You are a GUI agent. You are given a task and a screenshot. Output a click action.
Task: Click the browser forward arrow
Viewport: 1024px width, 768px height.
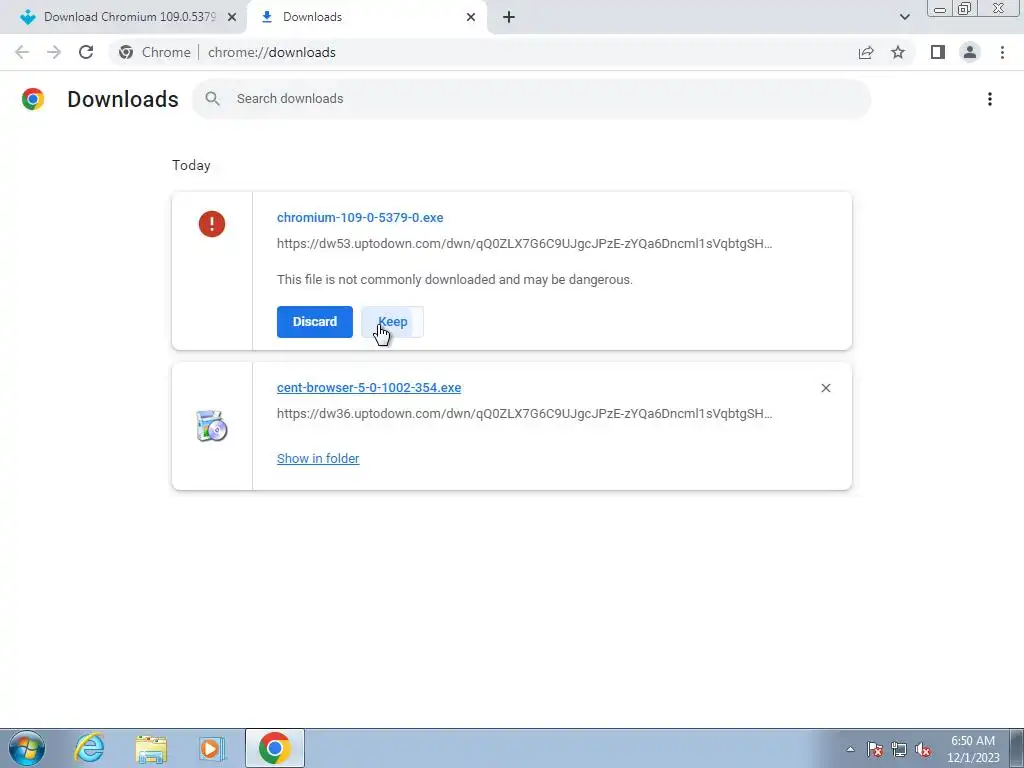click(x=54, y=52)
